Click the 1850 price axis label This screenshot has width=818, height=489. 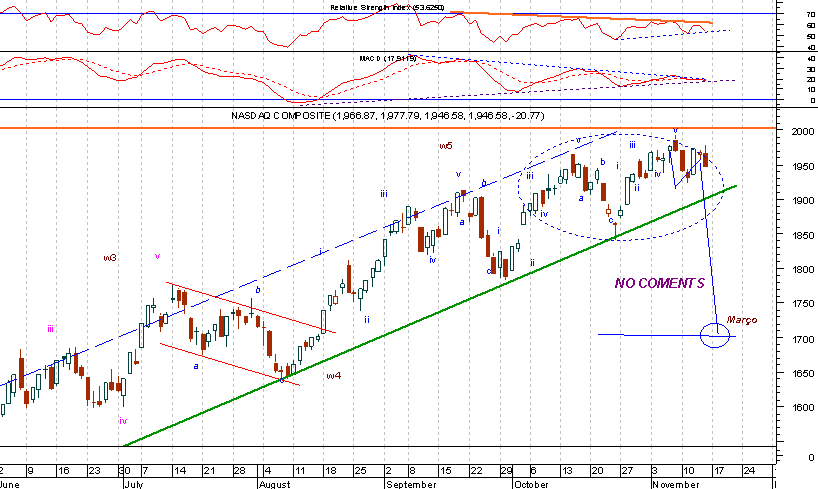[802, 235]
